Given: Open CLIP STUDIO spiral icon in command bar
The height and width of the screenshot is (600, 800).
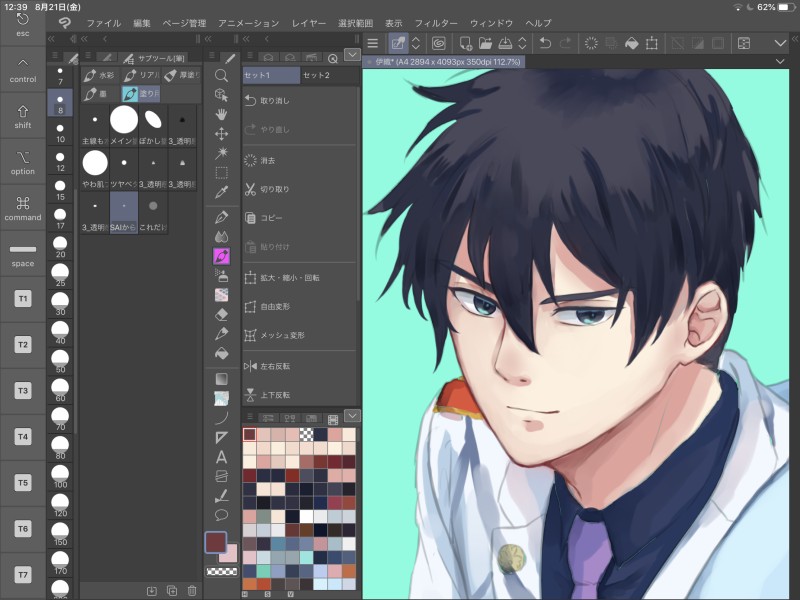Looking at the screenshot, I should (438, 43).
